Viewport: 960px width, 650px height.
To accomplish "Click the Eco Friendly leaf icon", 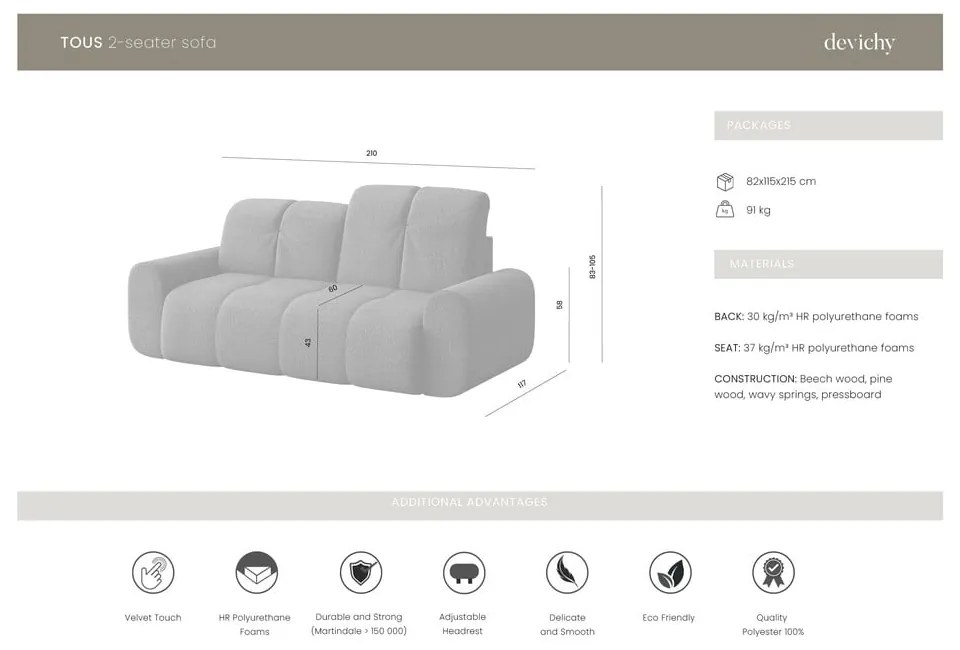I will click(670, 572).
